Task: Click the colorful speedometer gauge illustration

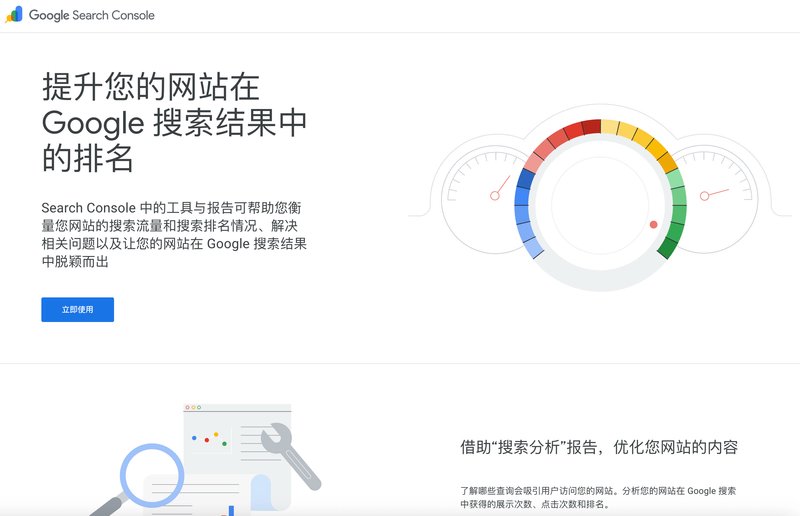Action: [600, 199]
